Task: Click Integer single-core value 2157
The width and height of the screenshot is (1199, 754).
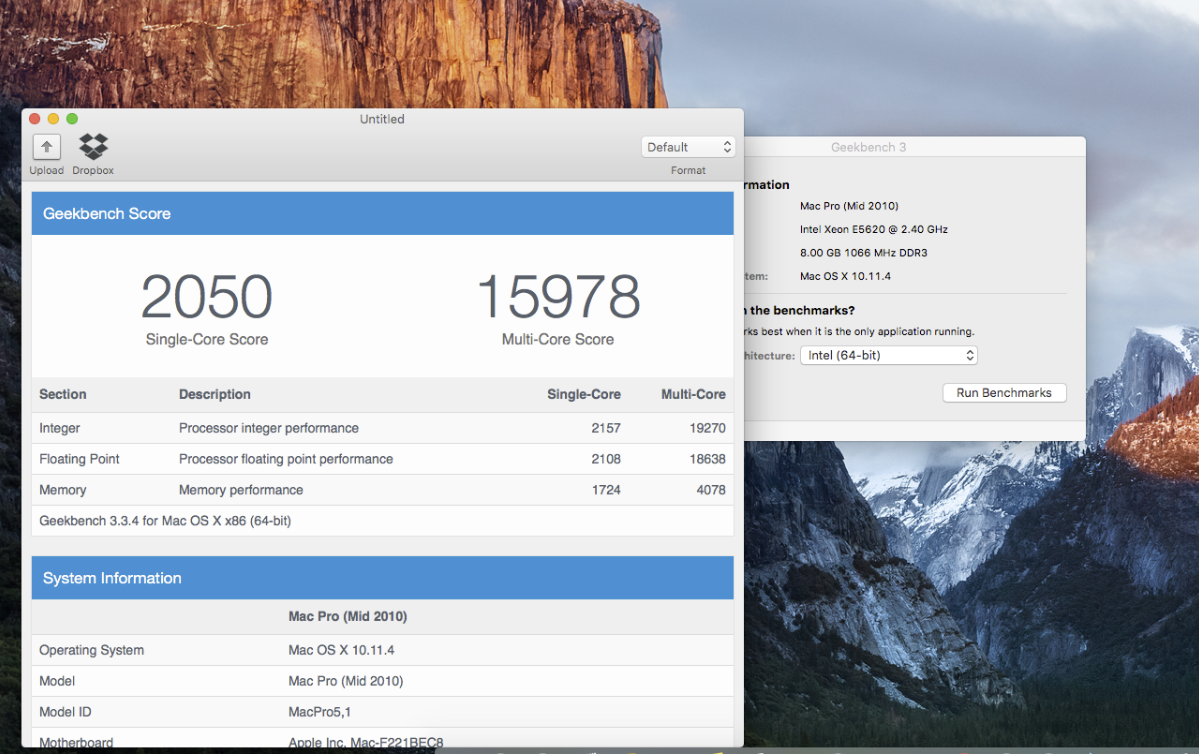Action: (606, 428)
